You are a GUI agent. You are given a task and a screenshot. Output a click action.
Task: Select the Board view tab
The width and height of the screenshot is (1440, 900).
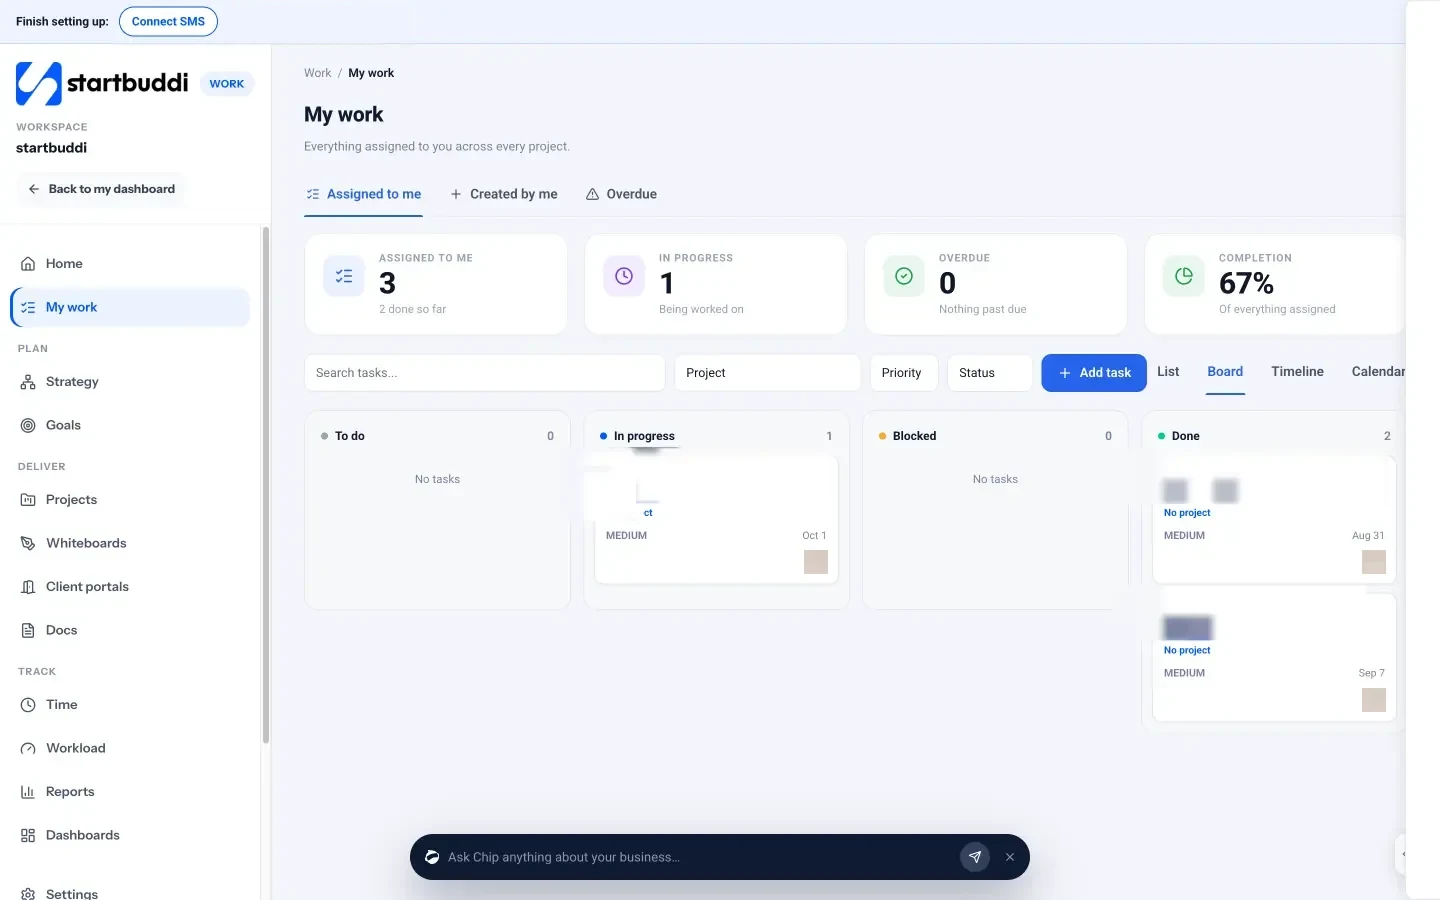(x=1225, y=372)
